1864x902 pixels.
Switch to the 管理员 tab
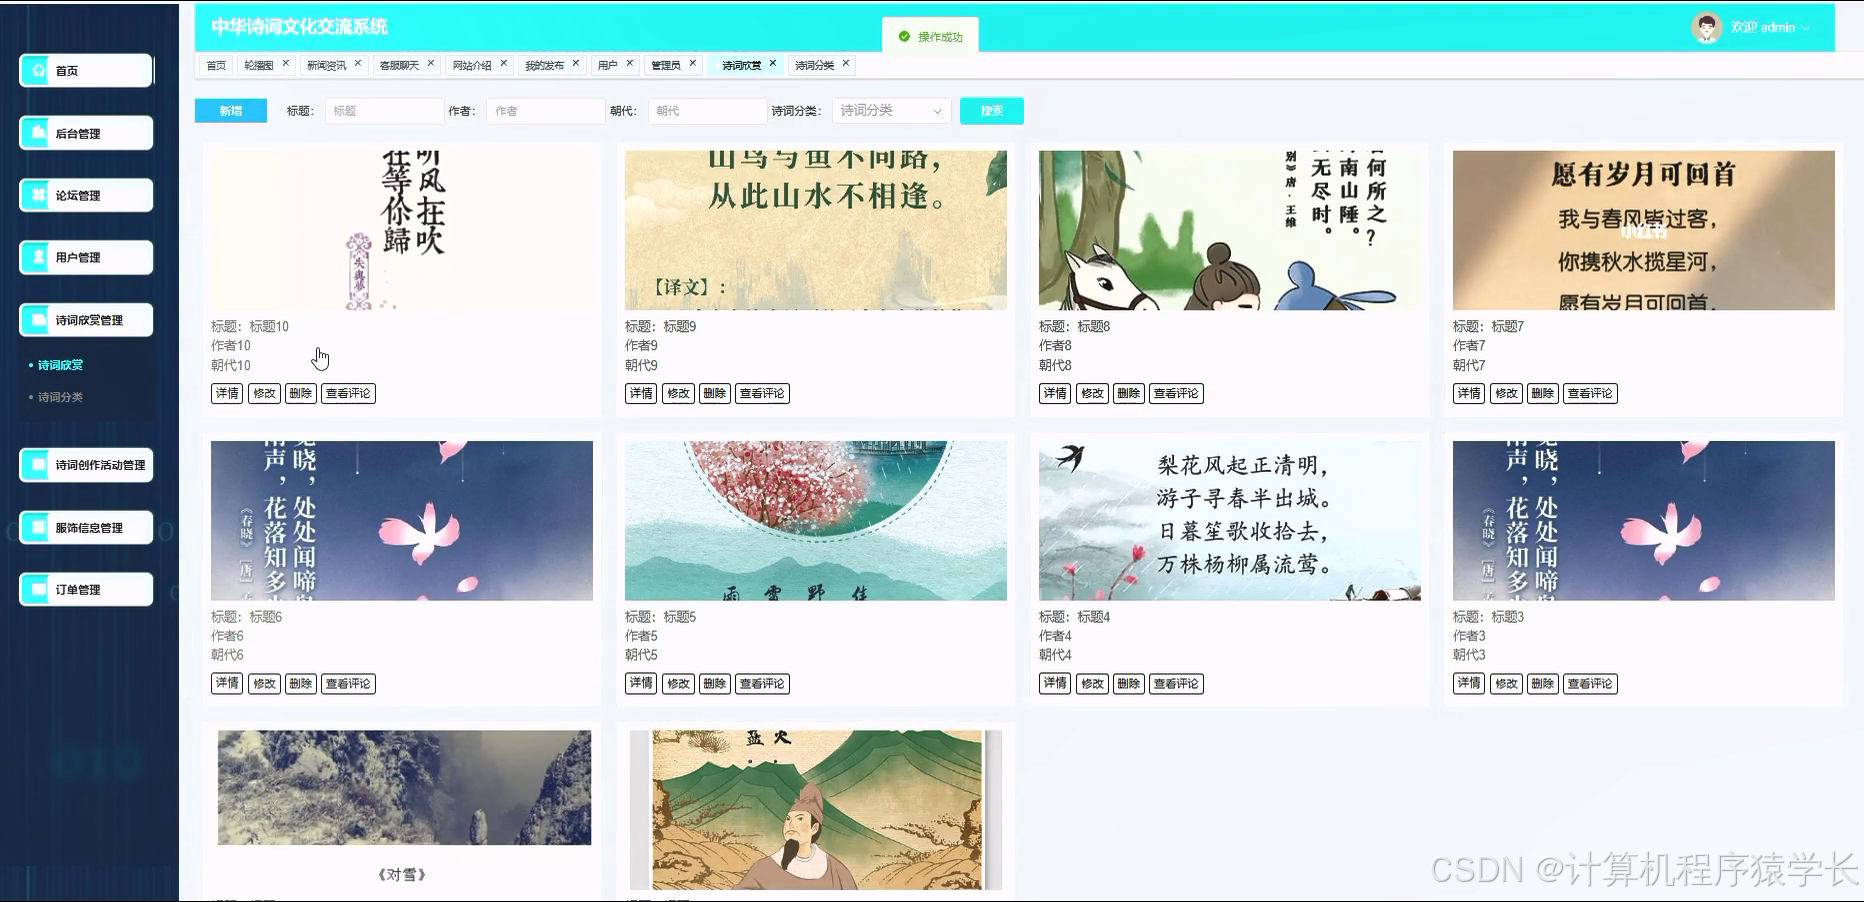pos(666,63)
